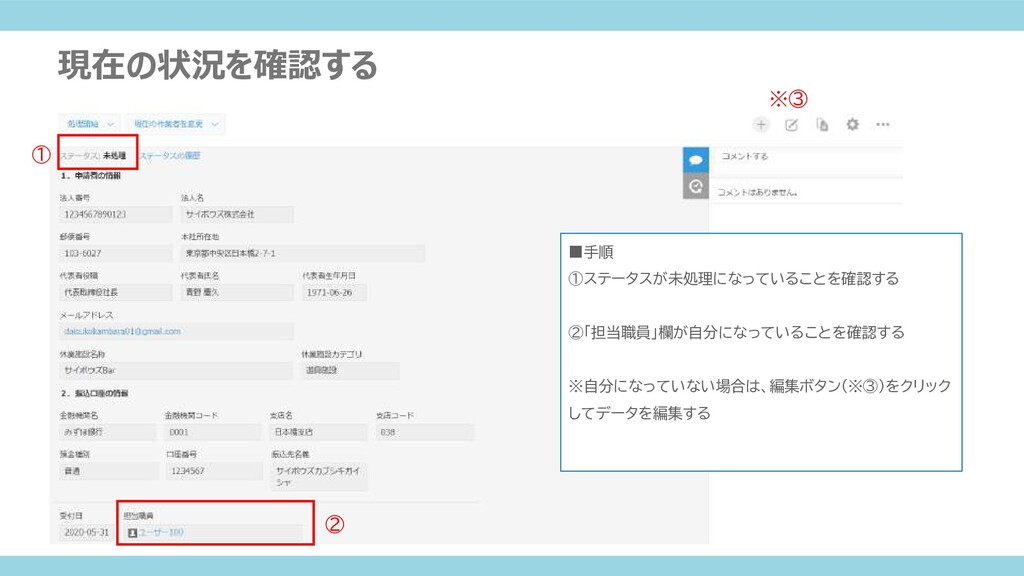Click the plus icon to add record

click(761, 125)
